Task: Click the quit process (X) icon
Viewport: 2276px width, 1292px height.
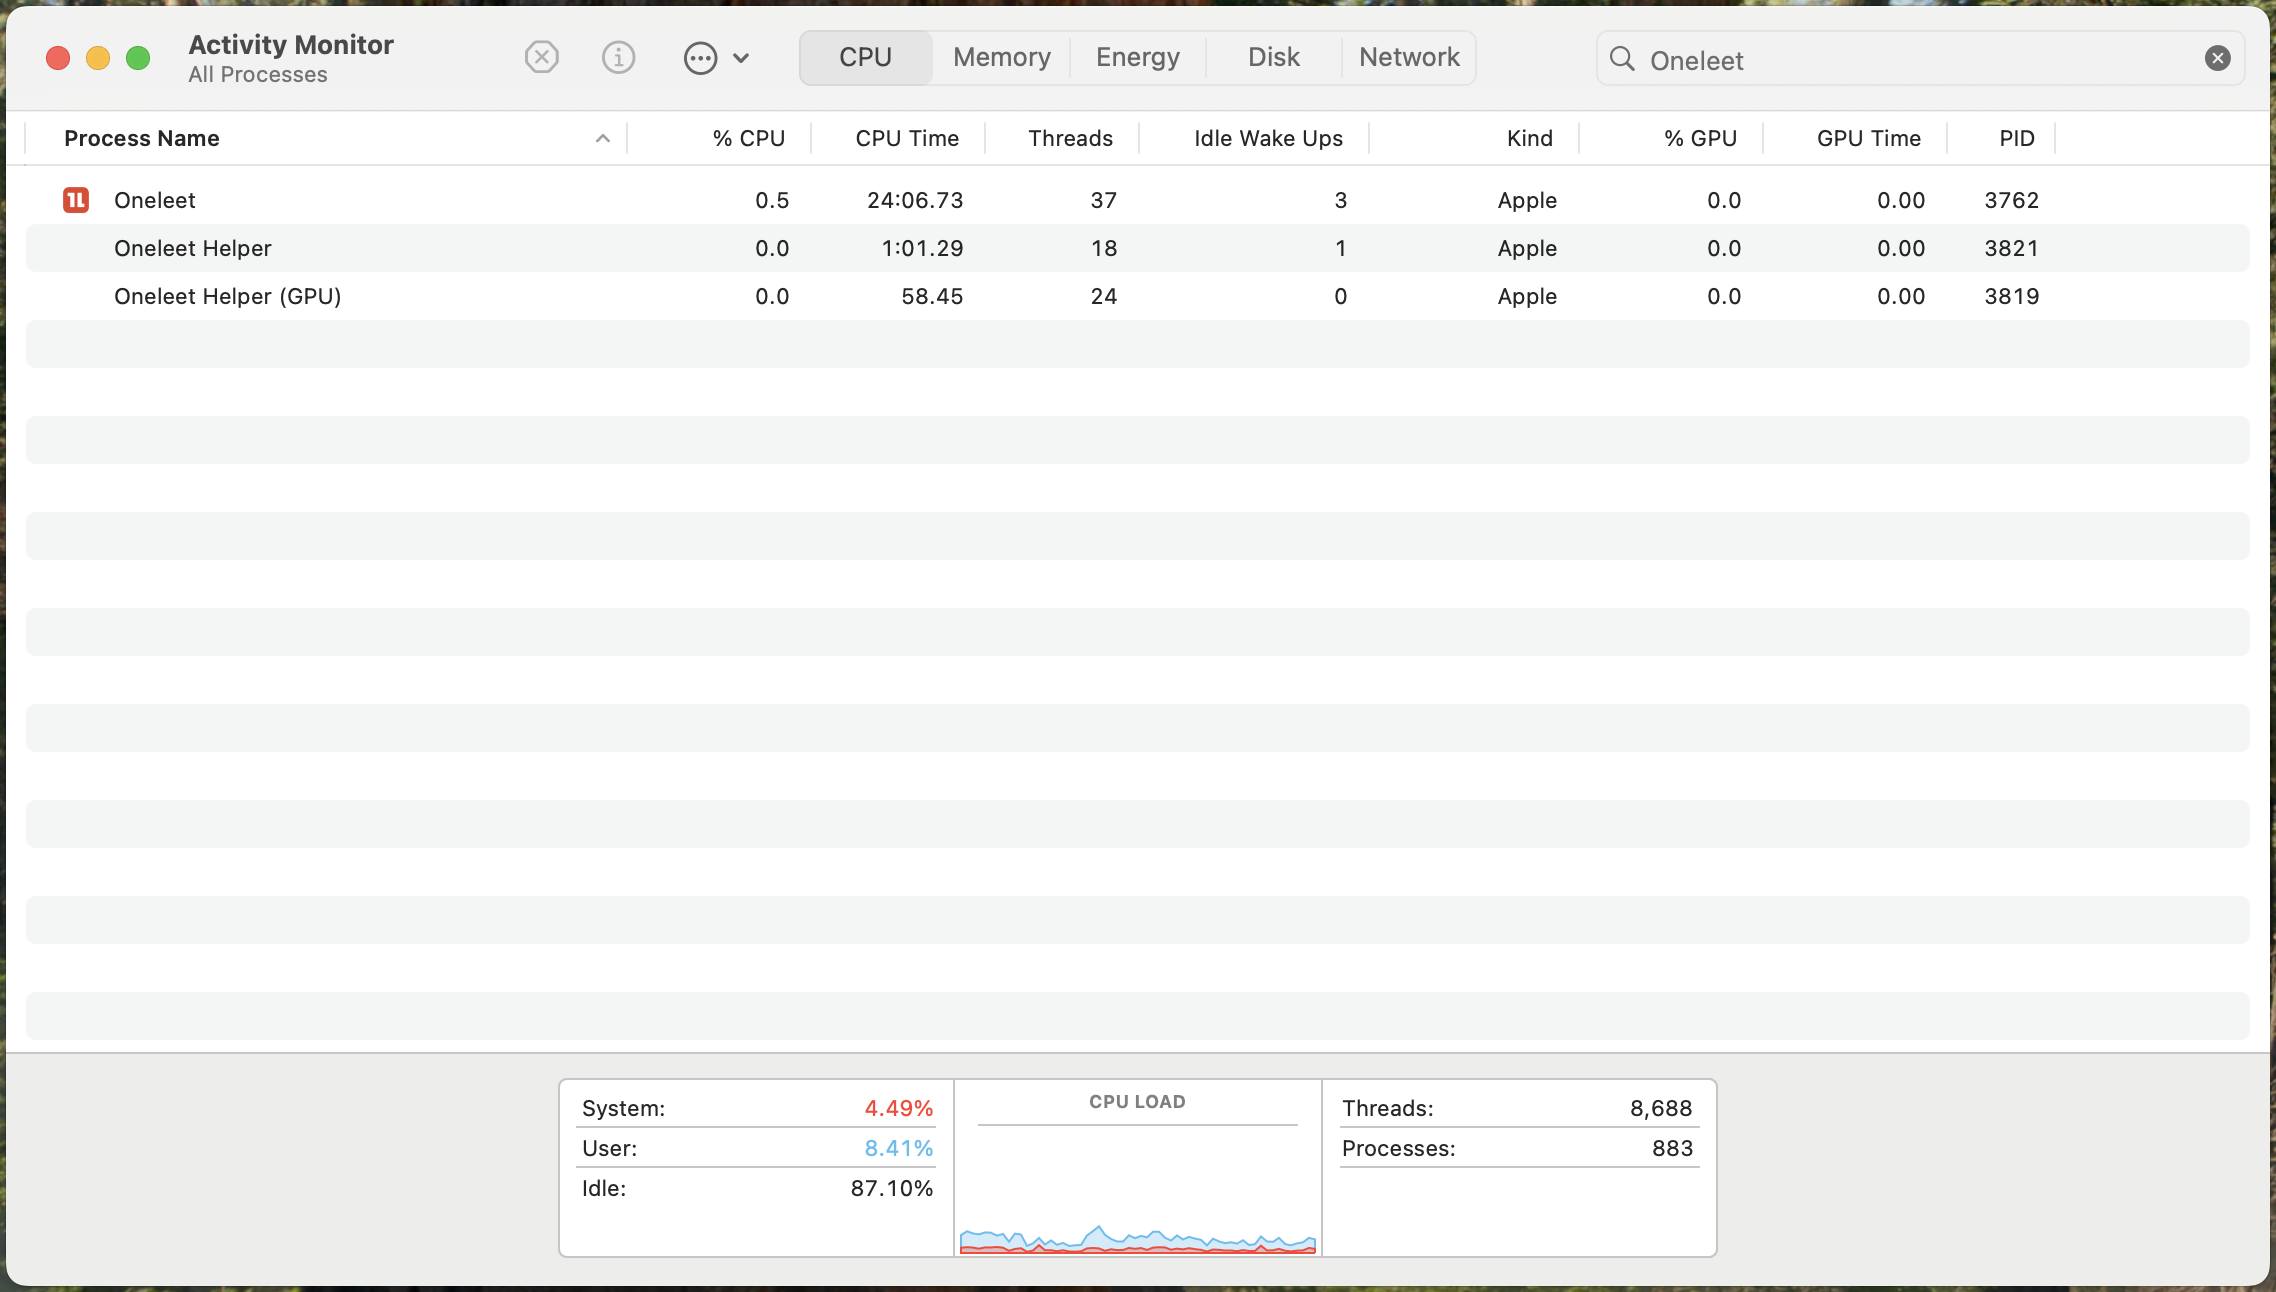Action: point(541,57)
